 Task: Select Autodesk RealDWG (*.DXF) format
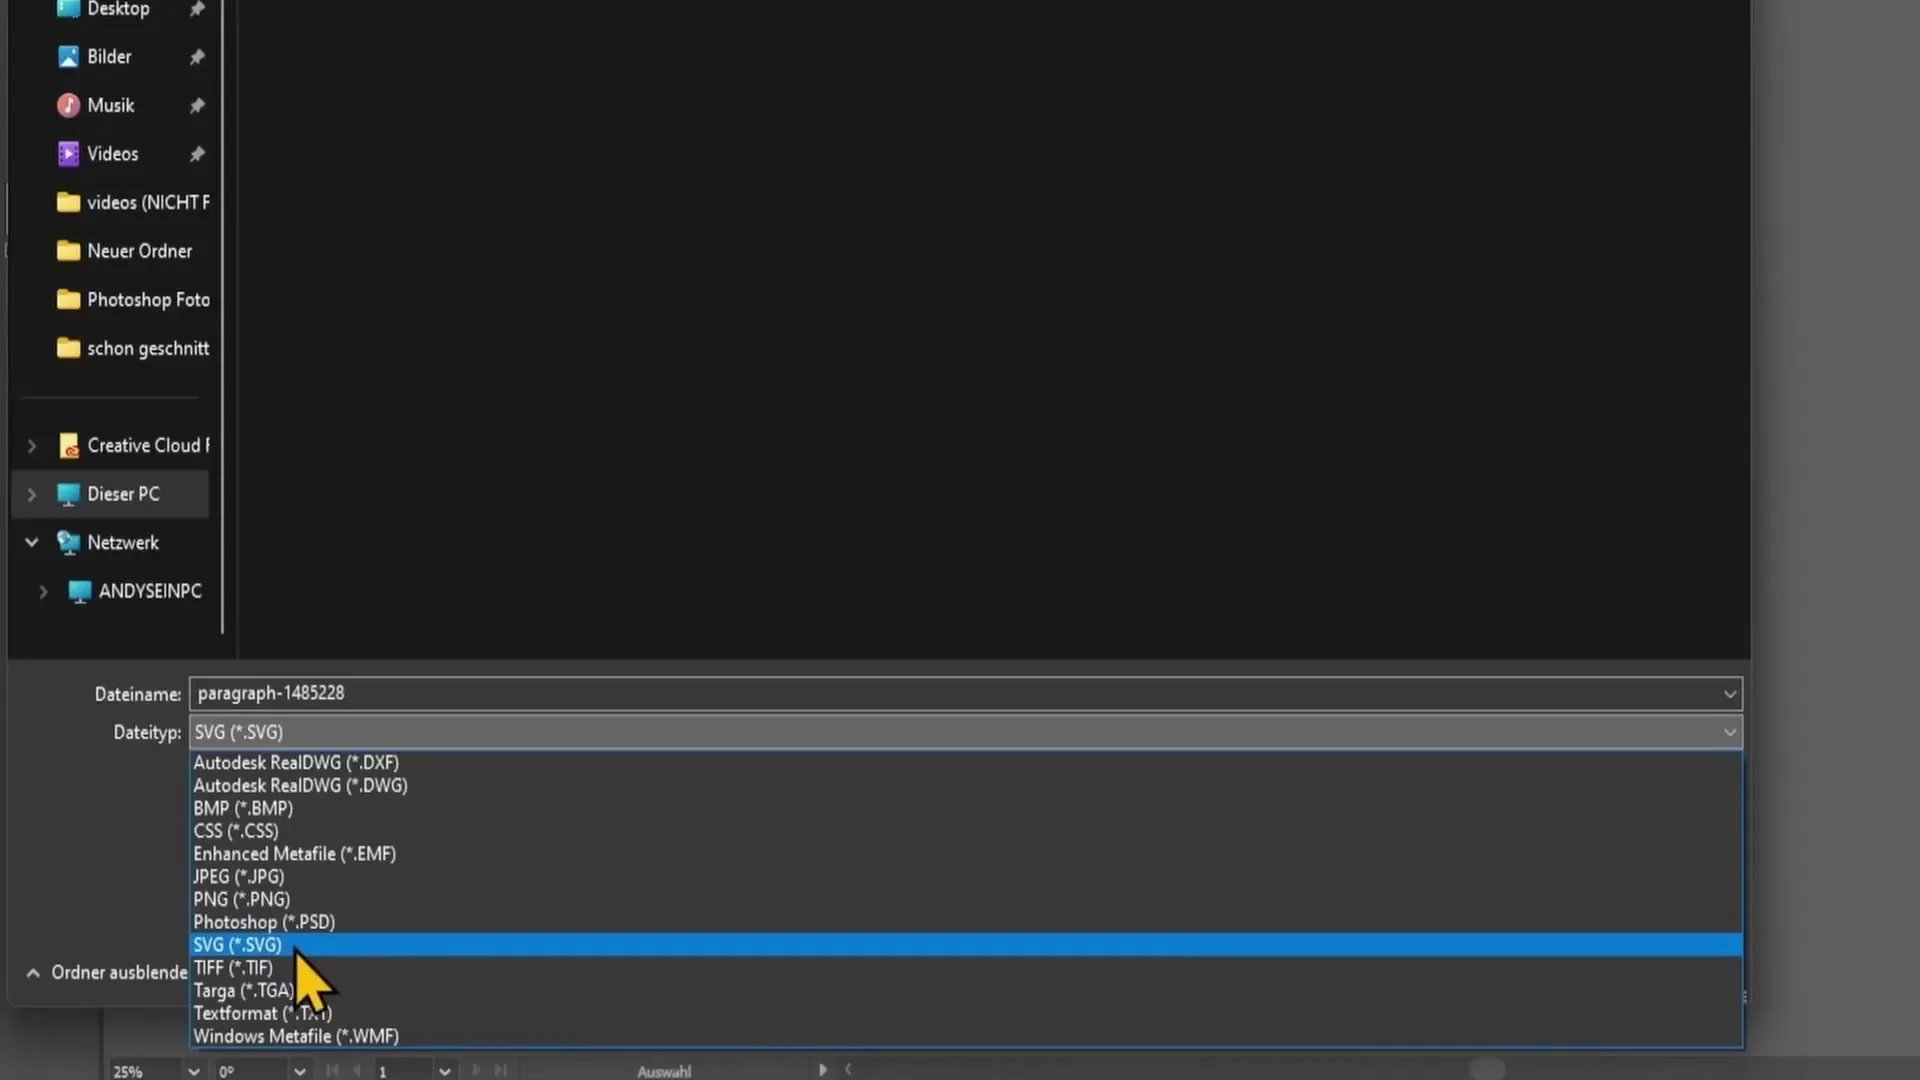click(294, 761)
